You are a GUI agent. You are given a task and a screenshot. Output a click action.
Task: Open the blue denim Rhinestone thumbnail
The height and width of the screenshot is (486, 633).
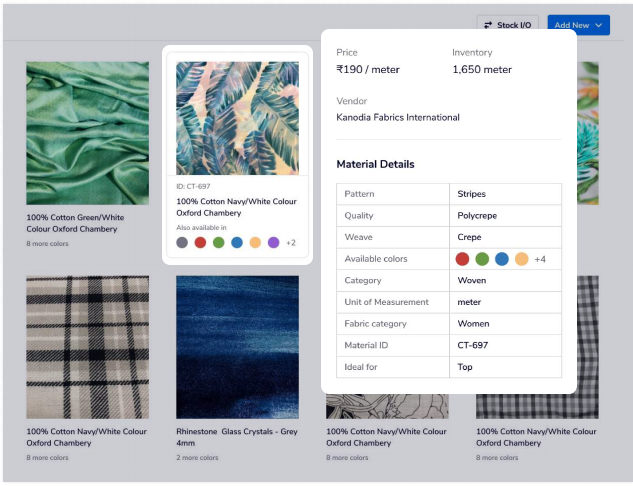237,347
